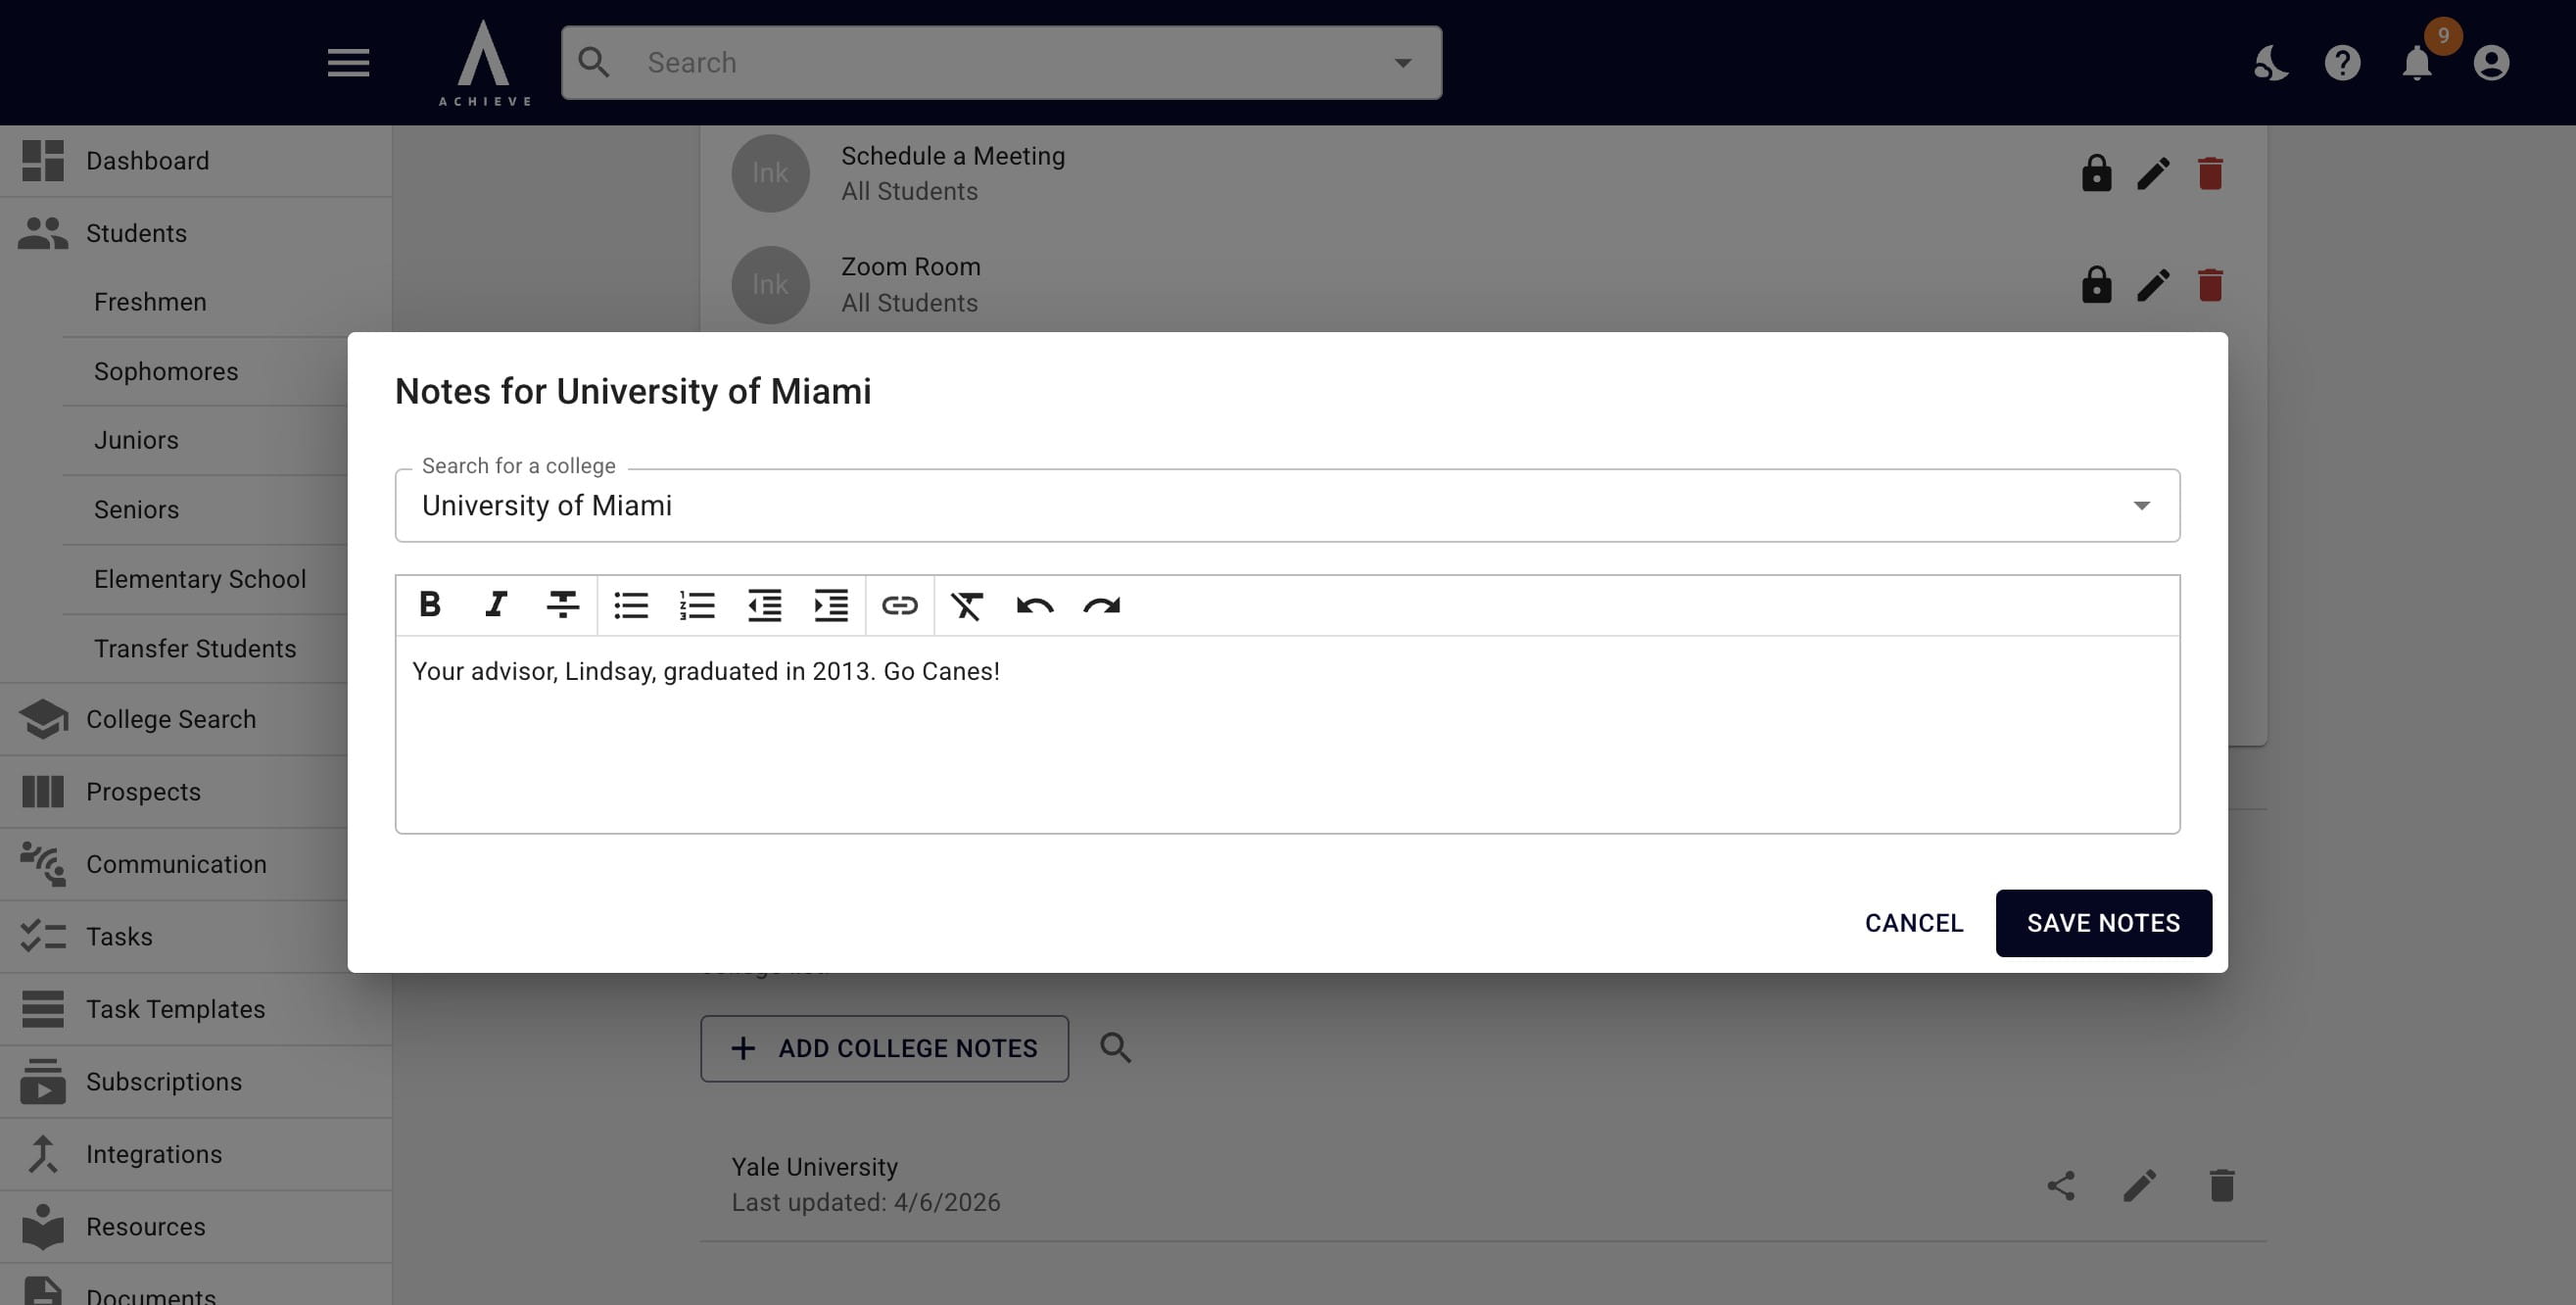Click the Zoom Room link avatar
Image resolution: width=2576 pixels, height=1305 pixels.
click(x=770, y=285)
